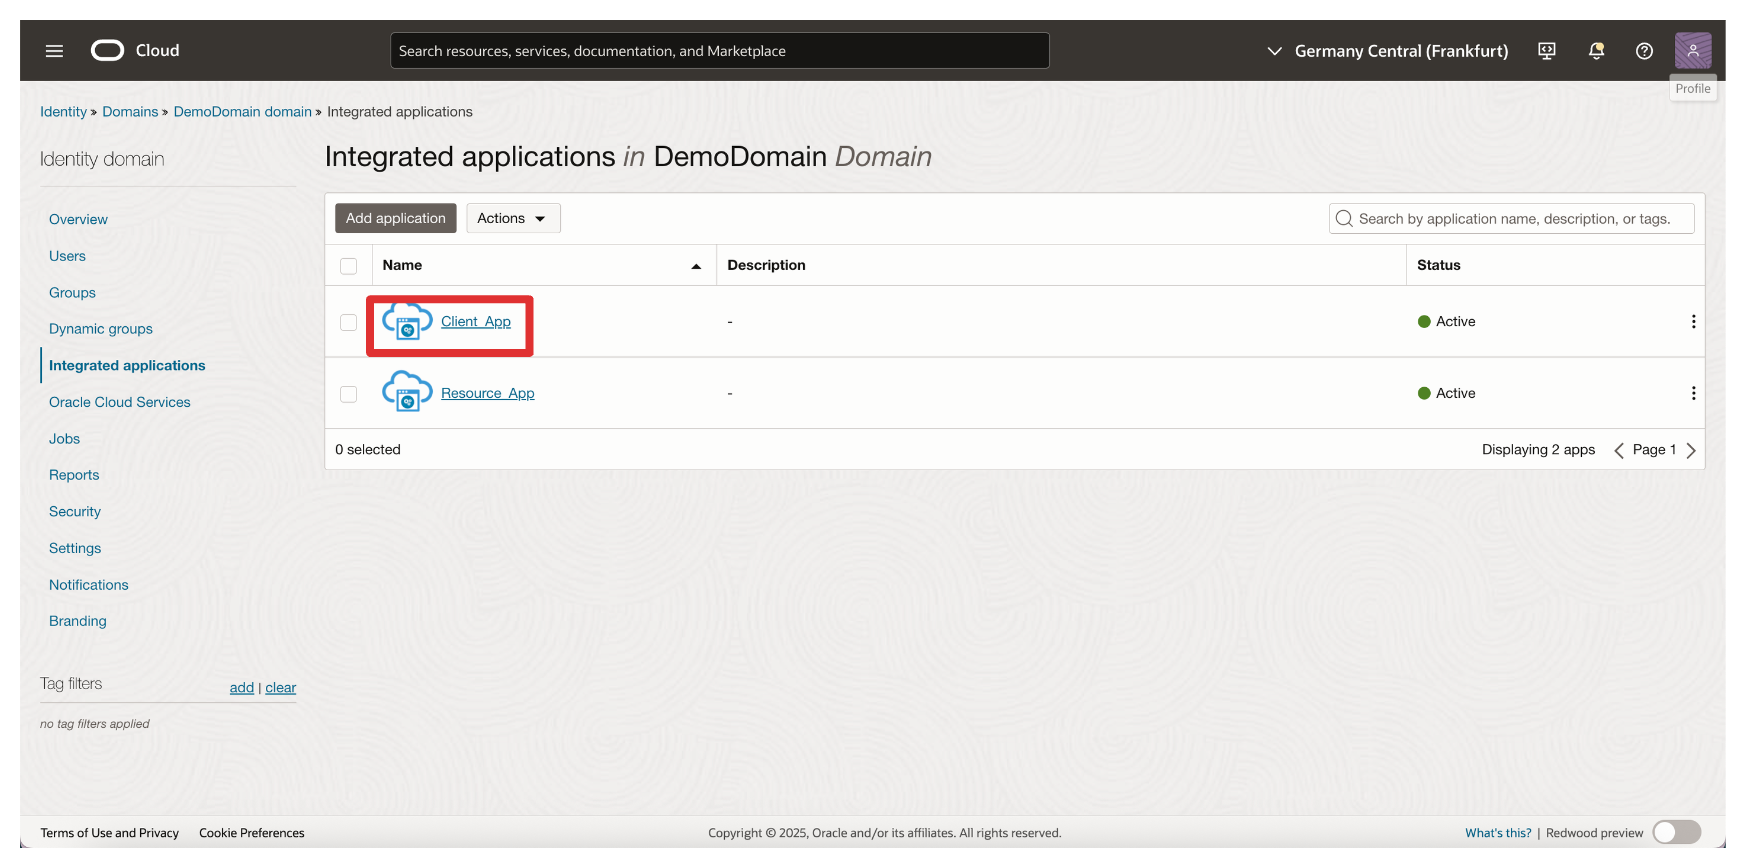The image size is (1745, 868).
Task: Click the help question mark icon
Action: point(1644,51)
